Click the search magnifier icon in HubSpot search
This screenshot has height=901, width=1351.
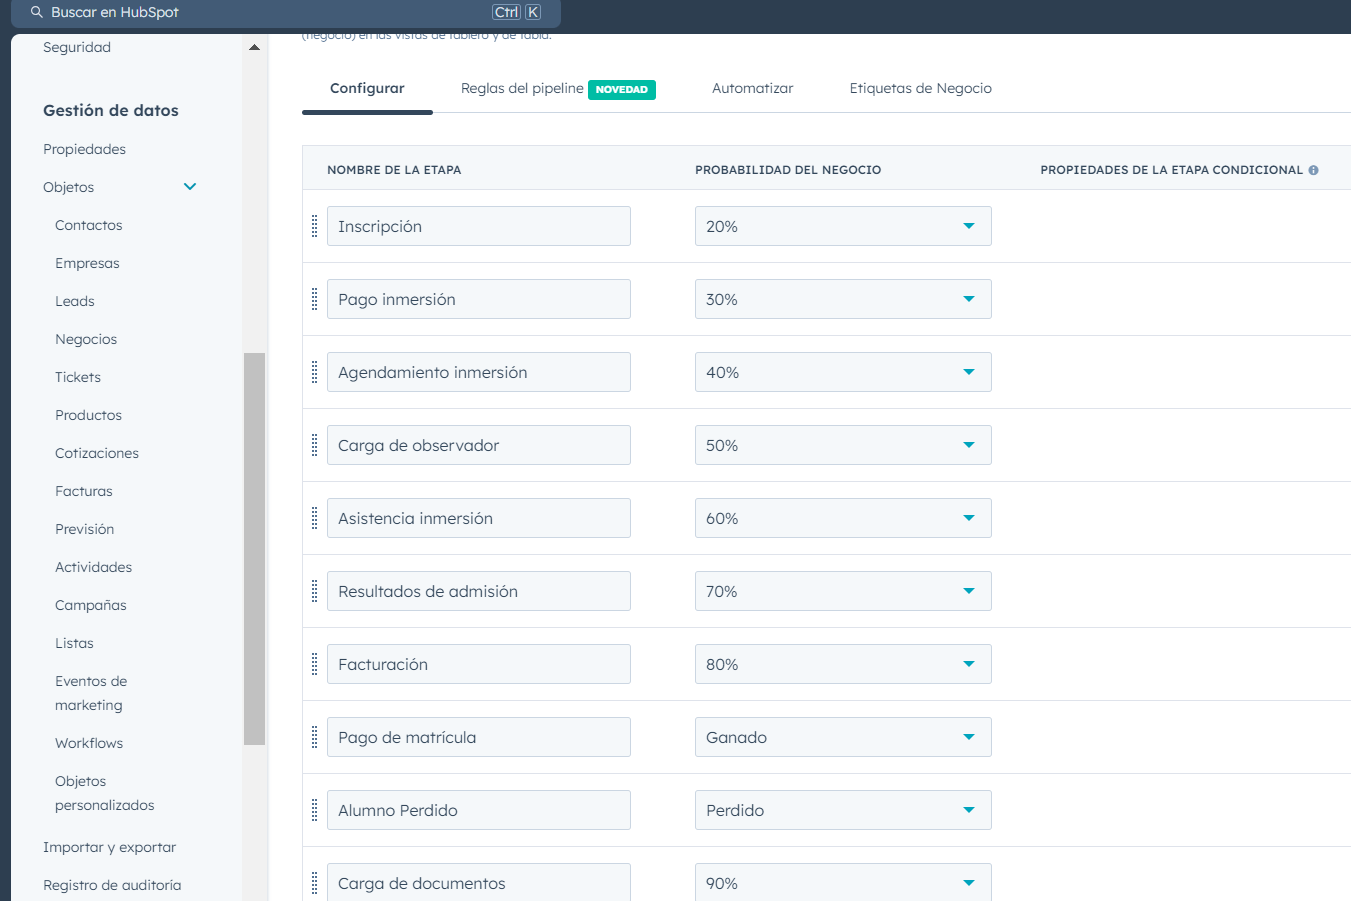[37, 12]
